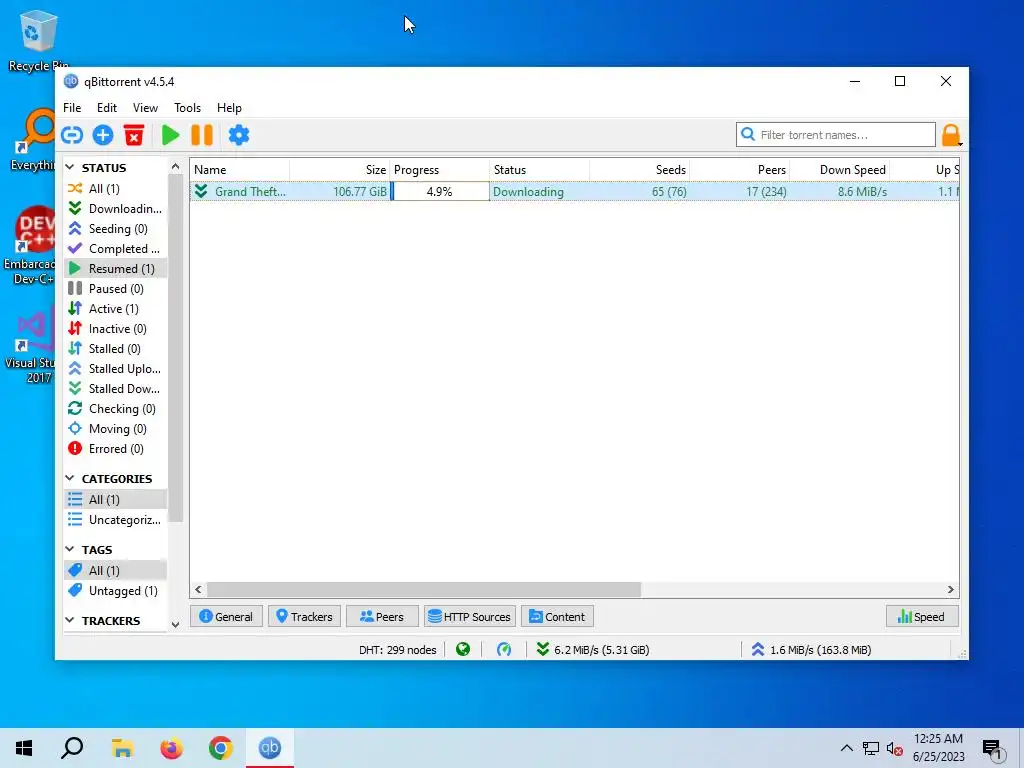The height and width of the screenshot is (768, 1024).
Task: Switch to the Peers tab
Action: tap(382, 616)
